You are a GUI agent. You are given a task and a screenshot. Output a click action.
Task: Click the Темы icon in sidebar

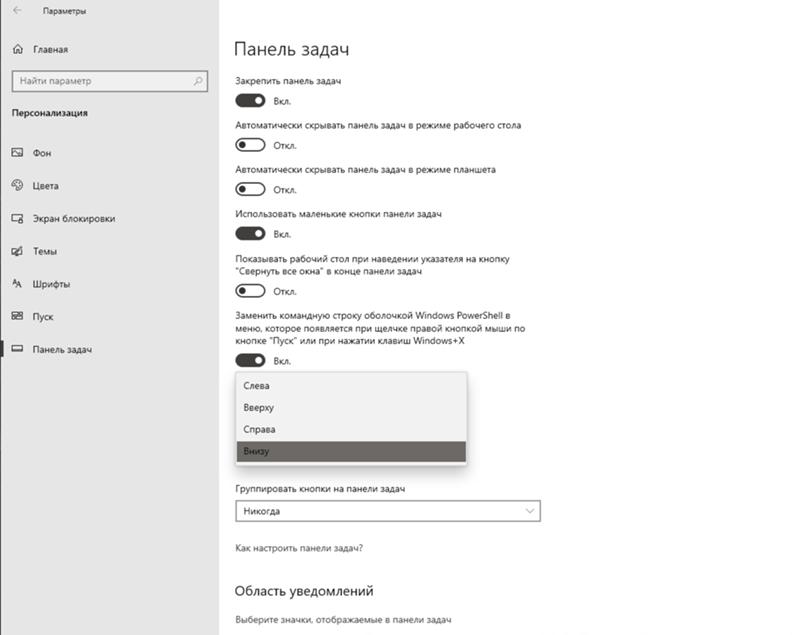17,251
